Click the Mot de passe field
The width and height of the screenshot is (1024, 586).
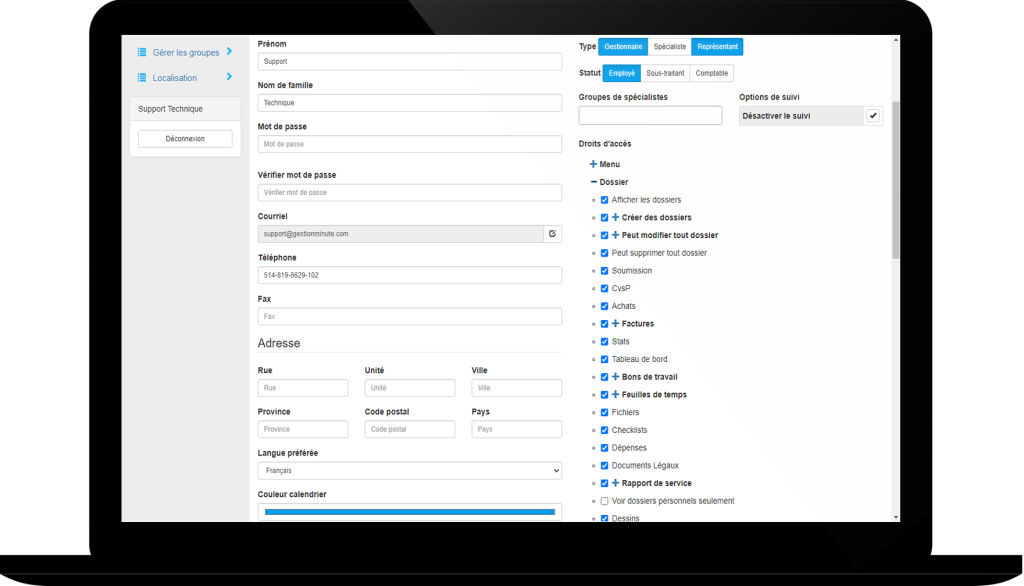tap(409, 144)
